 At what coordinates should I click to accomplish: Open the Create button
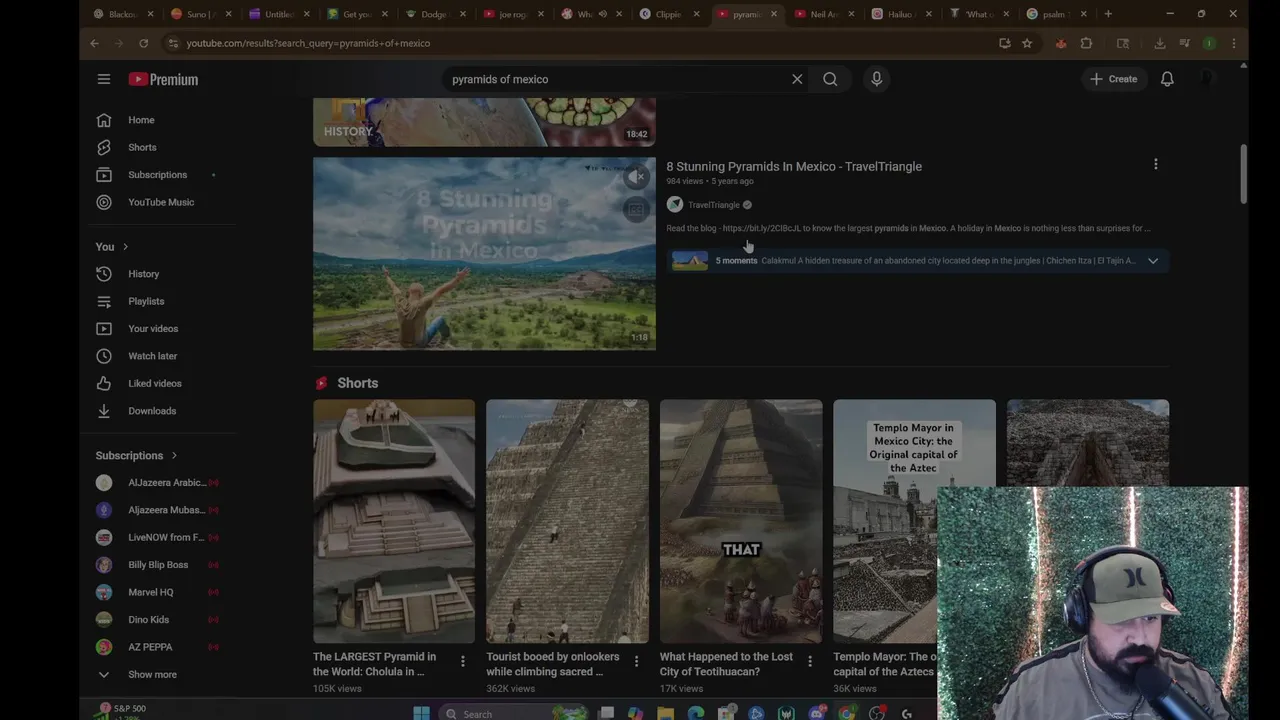(x=1114, y=79)
